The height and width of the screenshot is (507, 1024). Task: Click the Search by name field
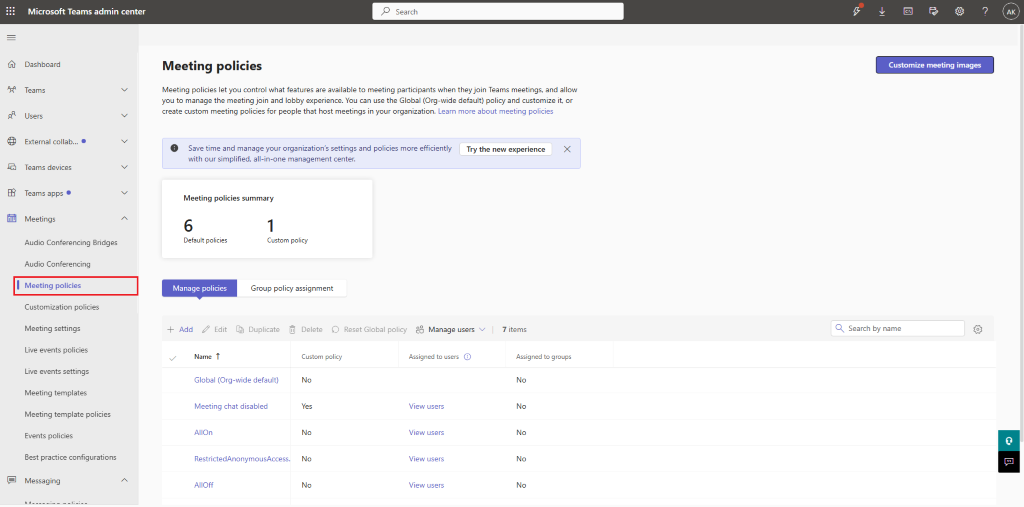(897, 329)
